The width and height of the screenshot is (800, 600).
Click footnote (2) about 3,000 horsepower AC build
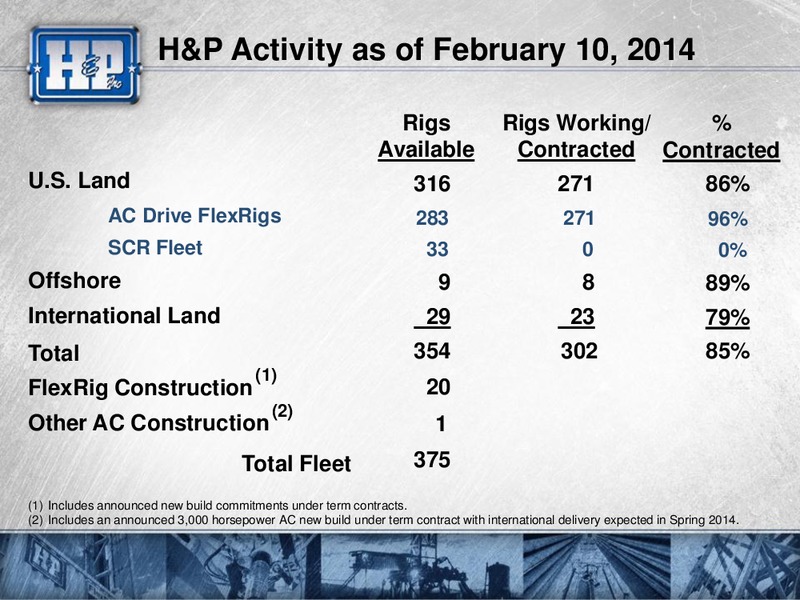tap(384, 520)
